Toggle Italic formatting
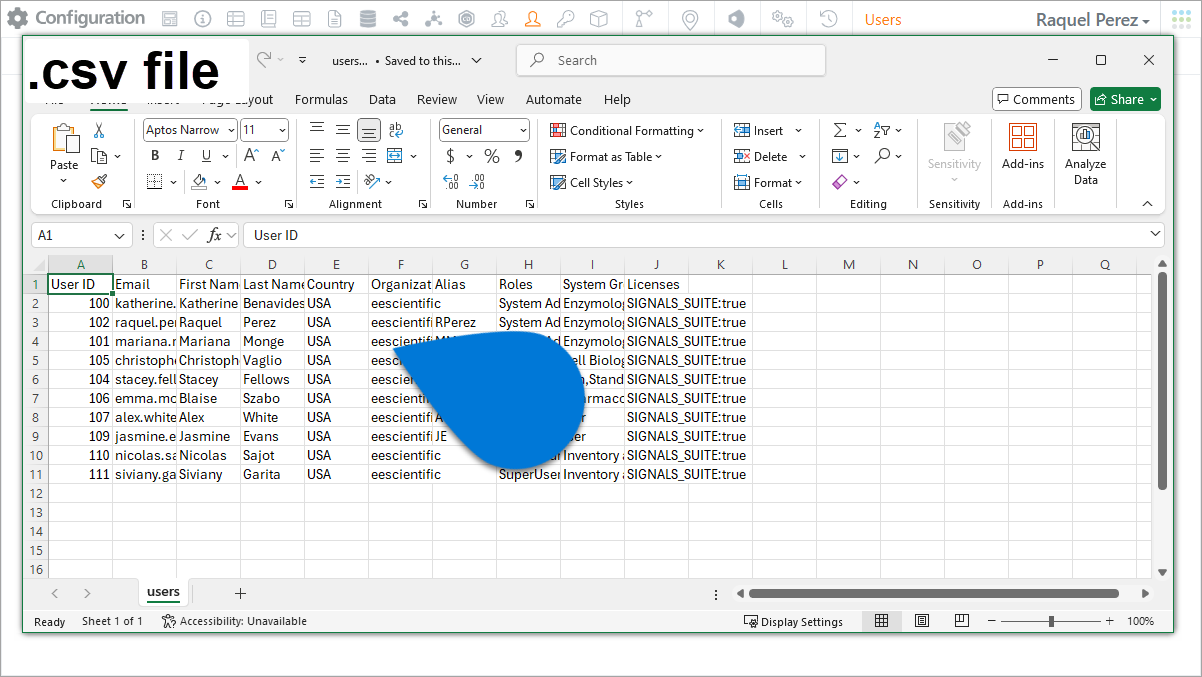Image resolution: width=1202 pixels, height=677 pixels. pyautogui.click(x=181, y=156)
